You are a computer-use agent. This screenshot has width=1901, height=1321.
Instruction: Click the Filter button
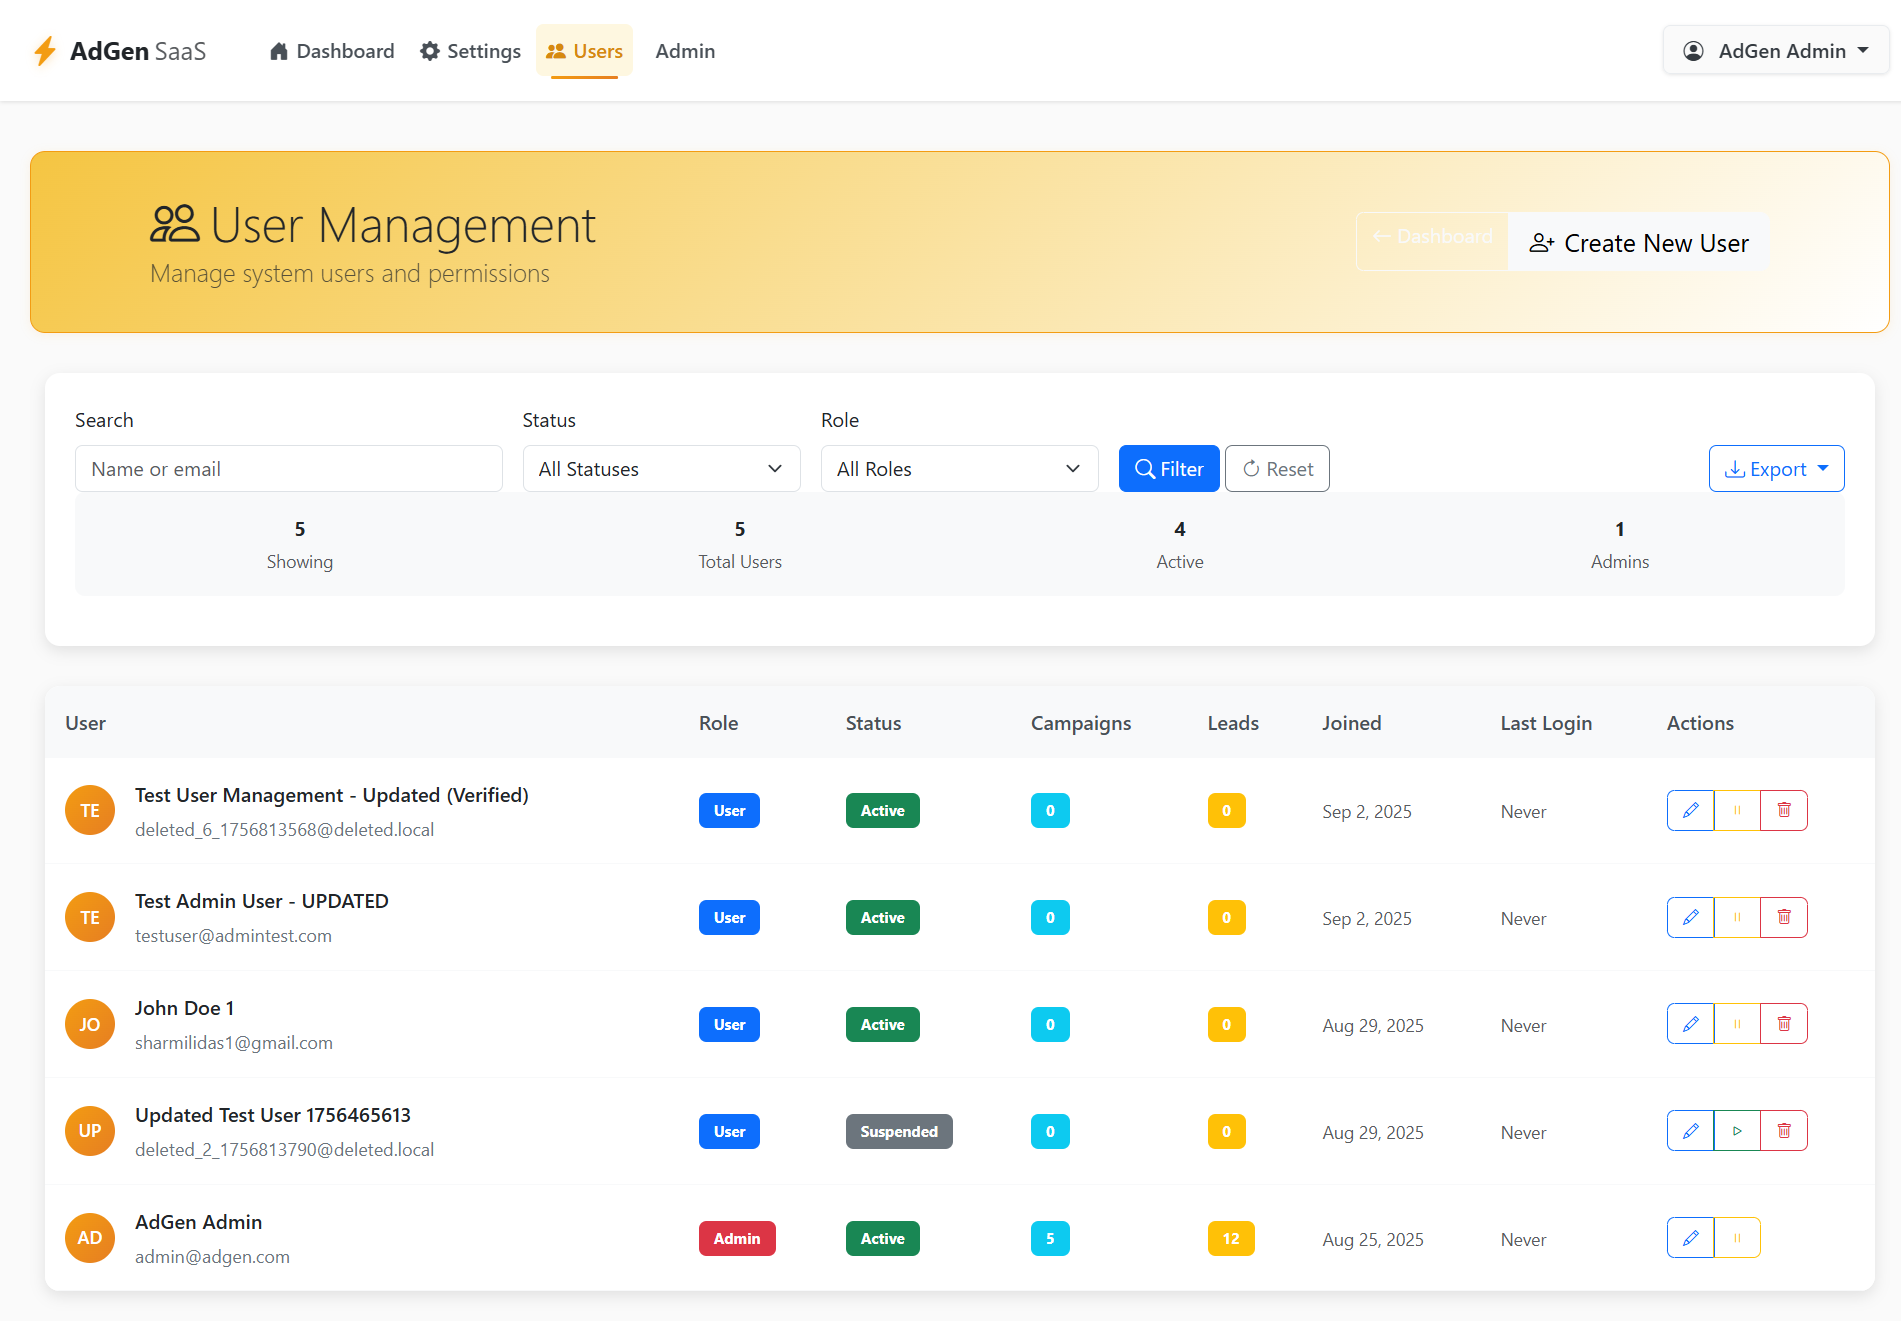tap(1169, 469)
